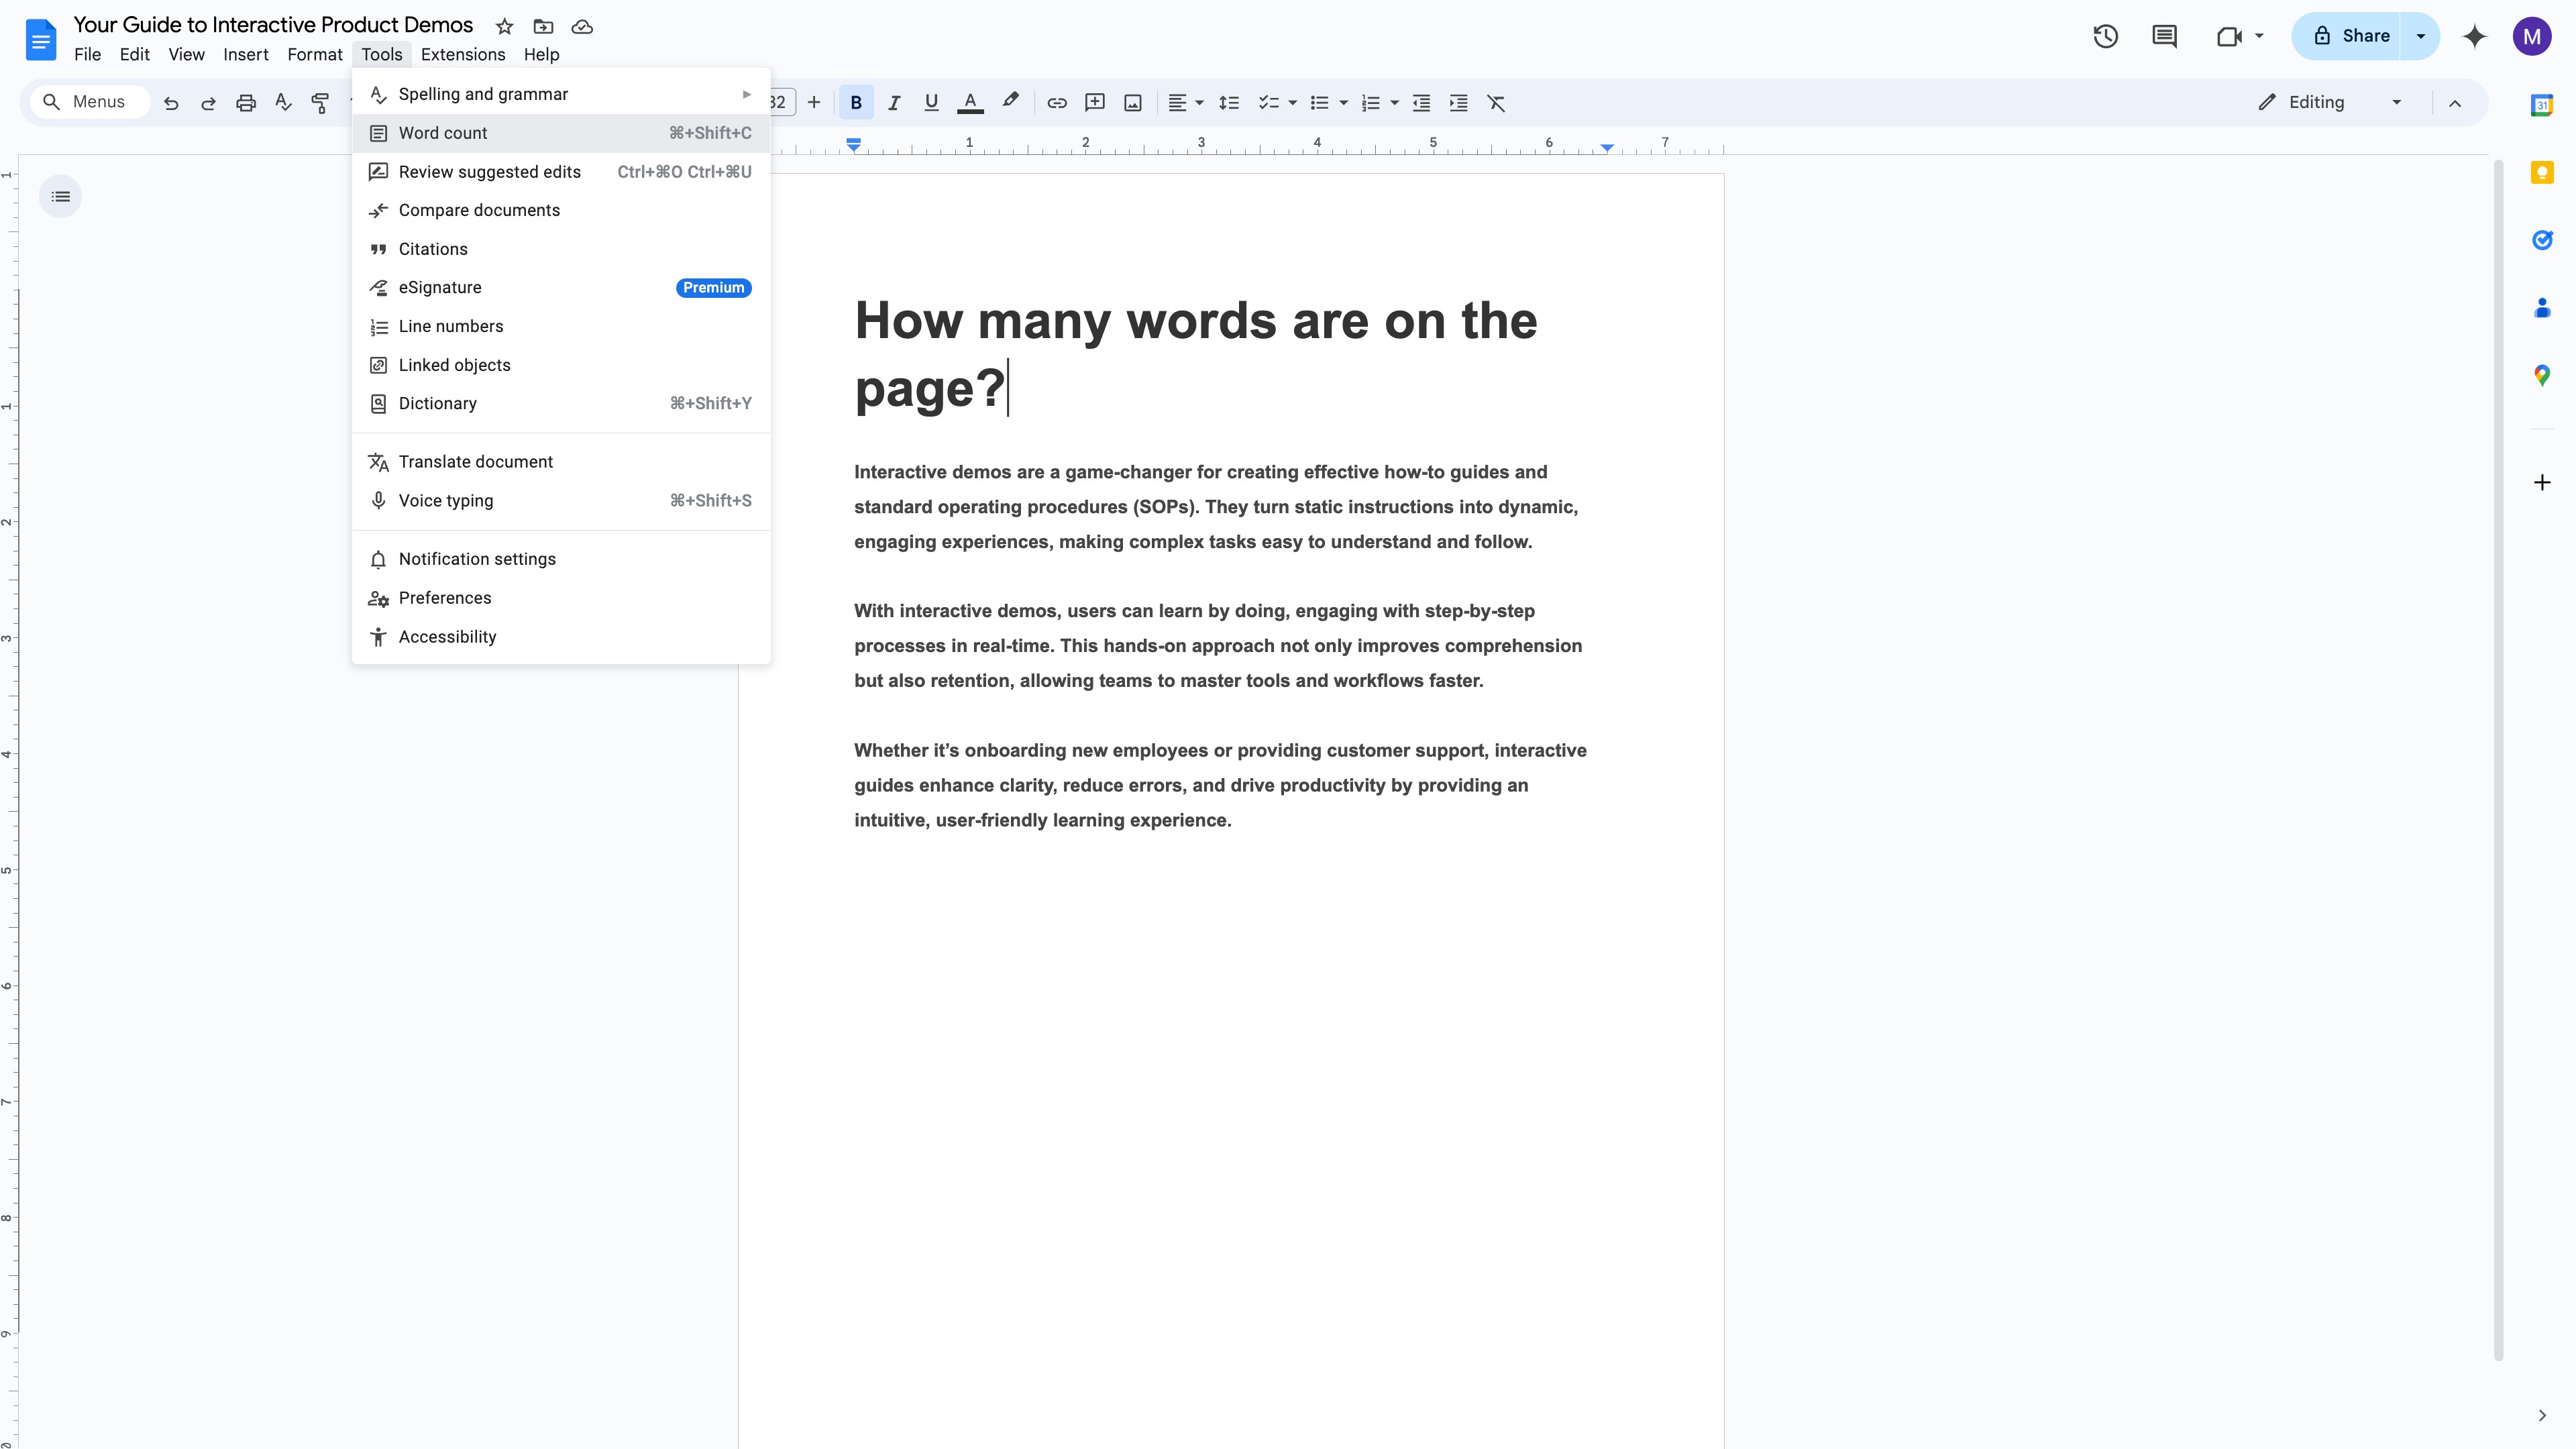Show all comments panel

click(2164, 37)
